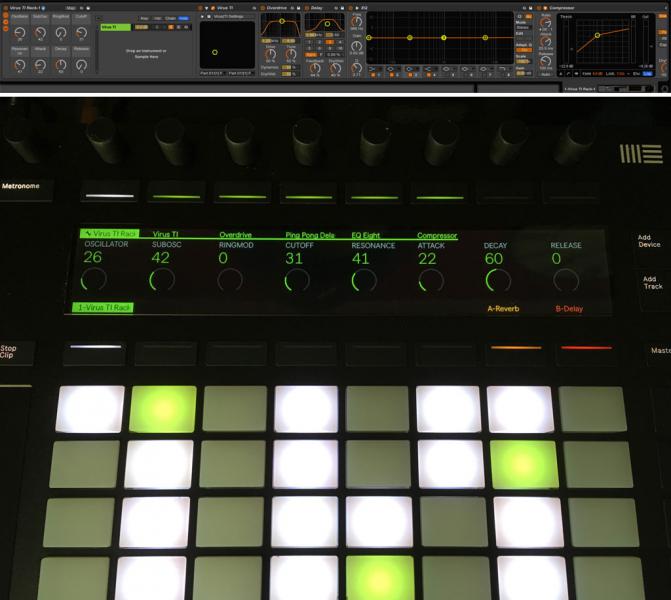Image resolution: width=671 pixels, height=600 pixels.
Task: Select the Virus TI tab on Push display
Action: [165, 234]
